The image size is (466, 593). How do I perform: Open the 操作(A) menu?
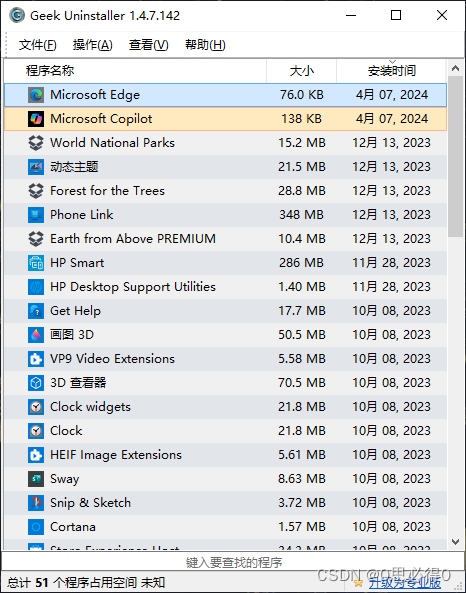click(93, 45)
